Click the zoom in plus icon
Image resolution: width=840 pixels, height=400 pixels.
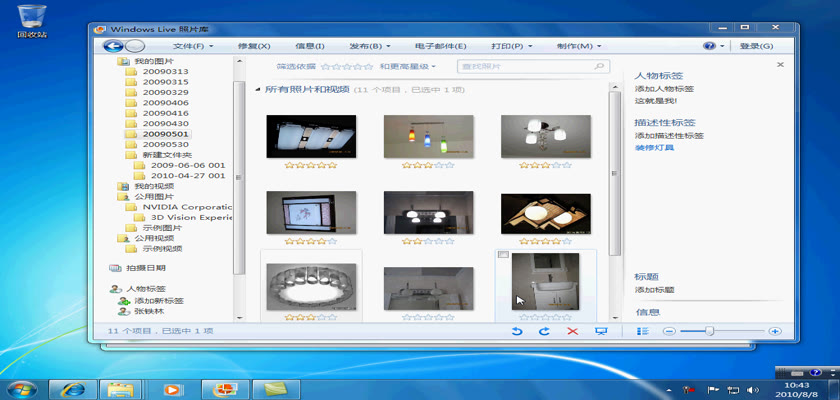click(775, 331)
